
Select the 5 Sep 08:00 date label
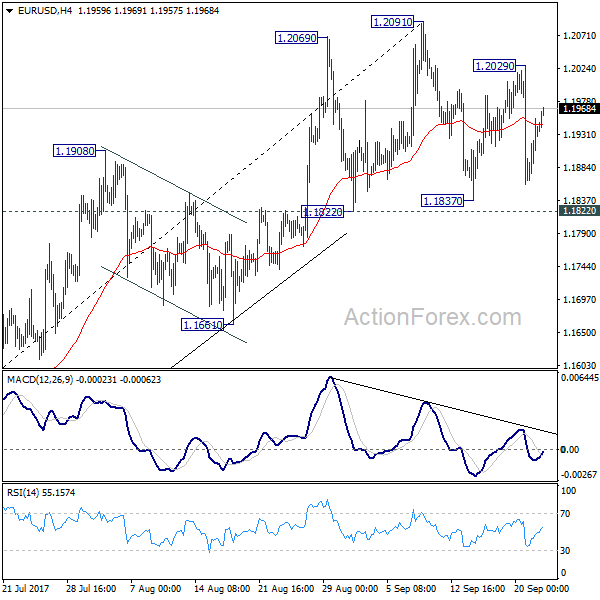pyautogui.click(x=411, y=588)
